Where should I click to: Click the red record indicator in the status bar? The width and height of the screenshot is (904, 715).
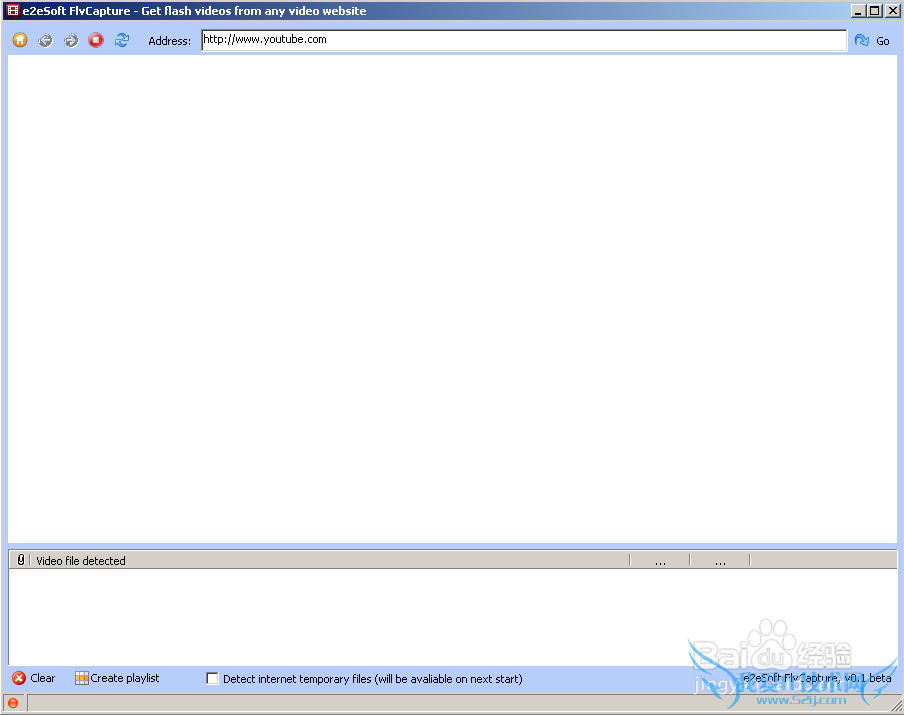pyautogui.click(x=13, y=703)
